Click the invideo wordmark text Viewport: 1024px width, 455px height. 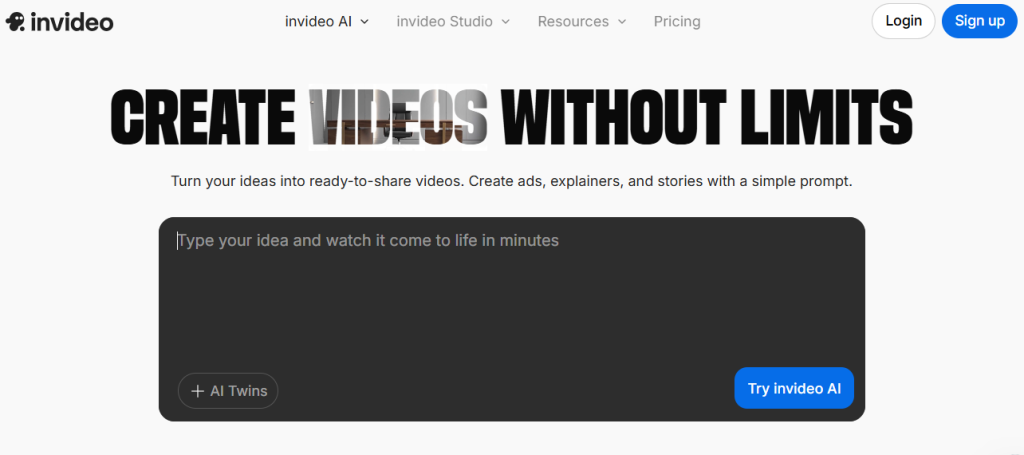point(71,21)
